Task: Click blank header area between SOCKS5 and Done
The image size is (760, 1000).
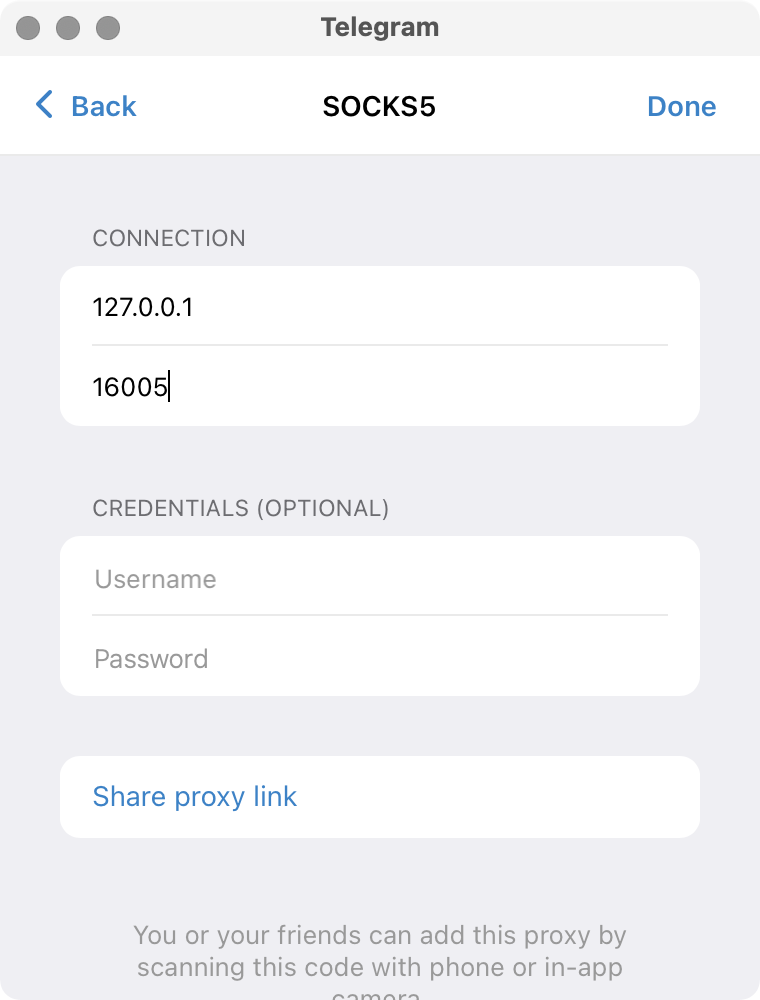Action: coord(540,106)
